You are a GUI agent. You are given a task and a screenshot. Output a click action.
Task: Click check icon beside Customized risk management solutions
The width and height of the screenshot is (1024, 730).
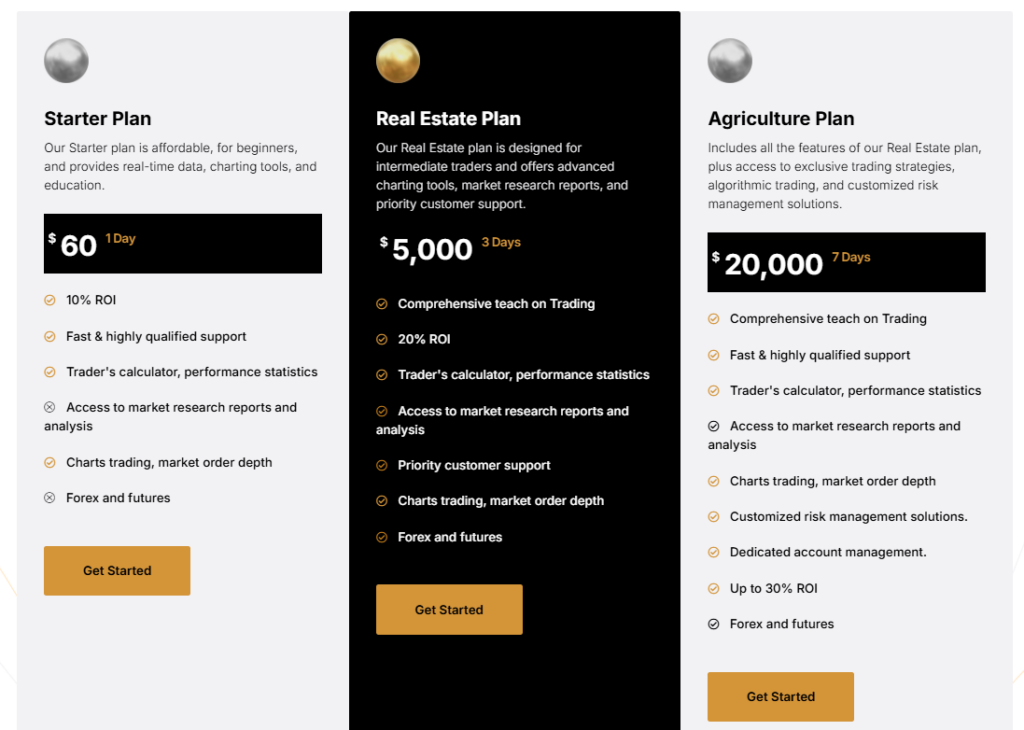click(714, 517)
